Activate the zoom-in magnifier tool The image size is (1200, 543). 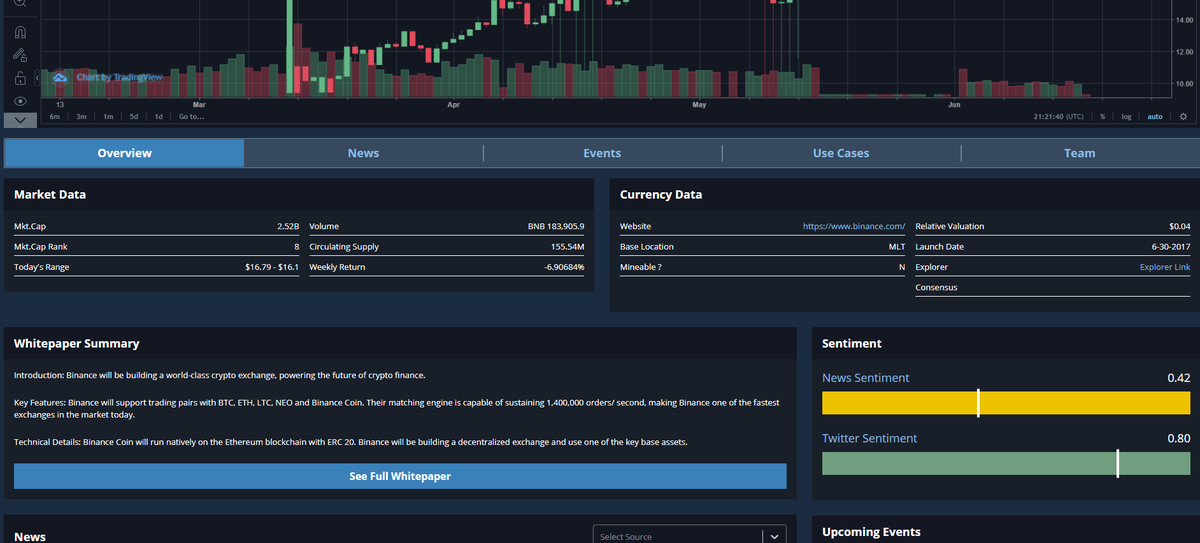[x=20, y=3]
